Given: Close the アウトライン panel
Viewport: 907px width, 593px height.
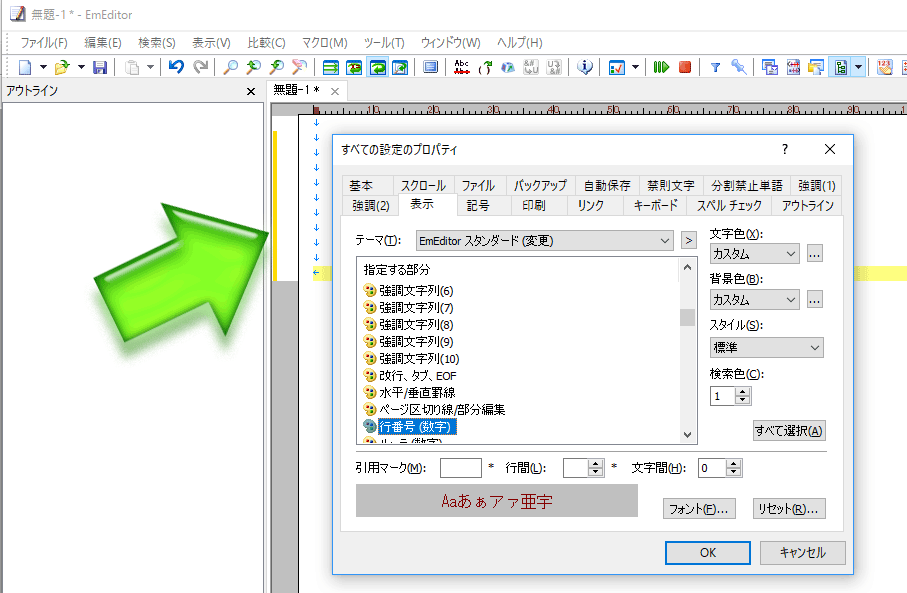Looking at the screenshot, I should (250, 91).
